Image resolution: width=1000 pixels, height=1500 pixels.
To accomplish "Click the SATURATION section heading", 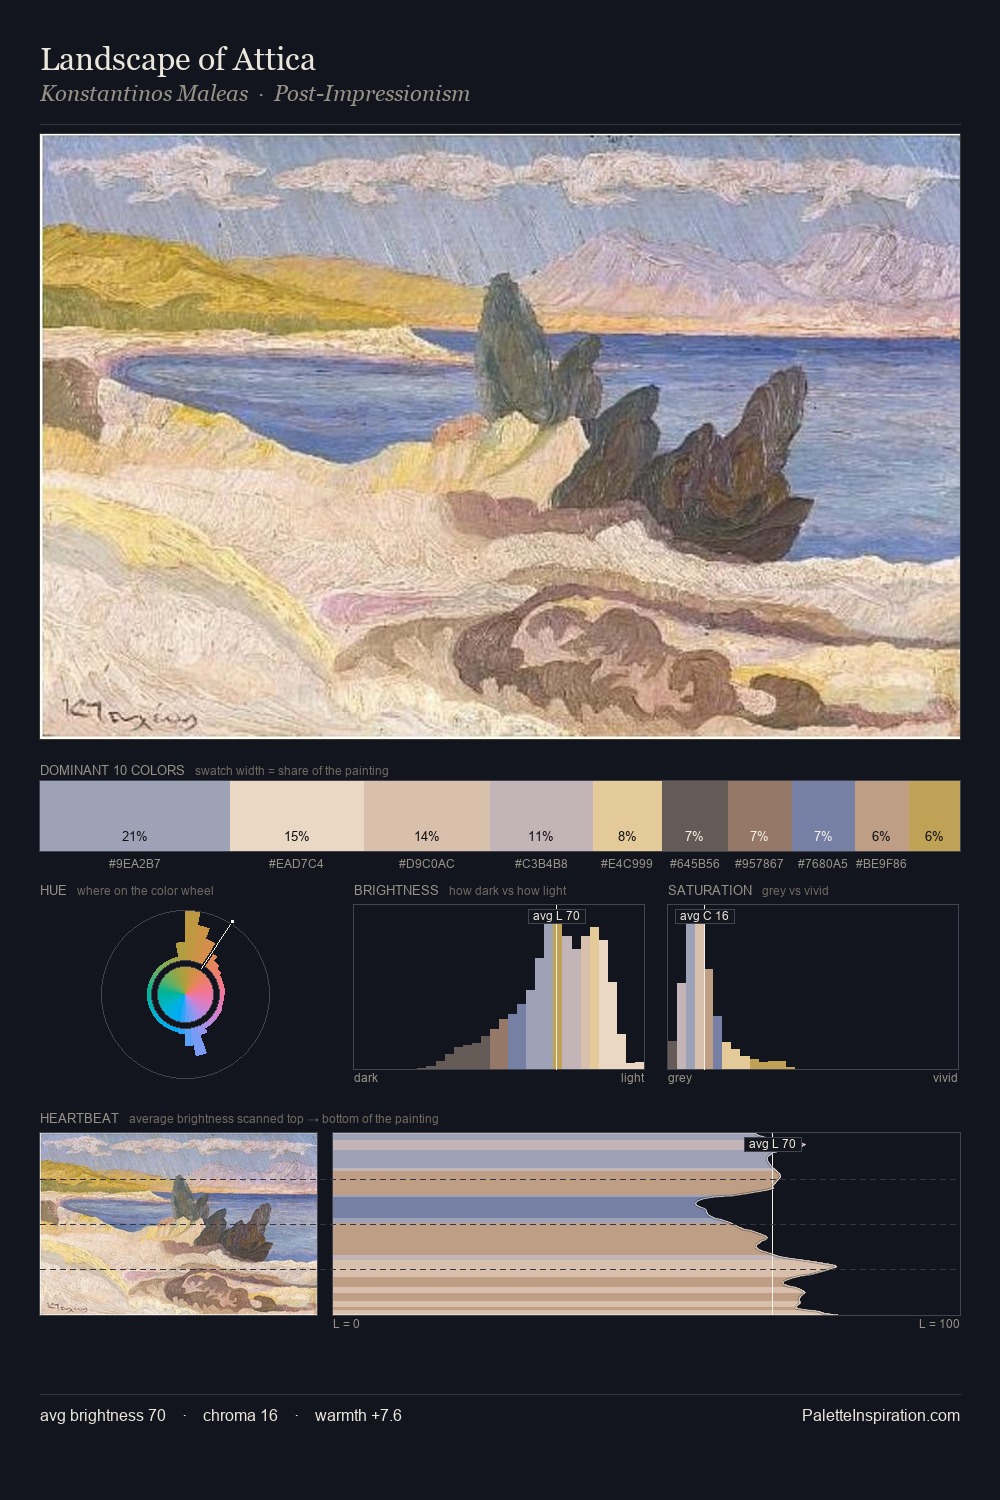I will pos(710,890).
